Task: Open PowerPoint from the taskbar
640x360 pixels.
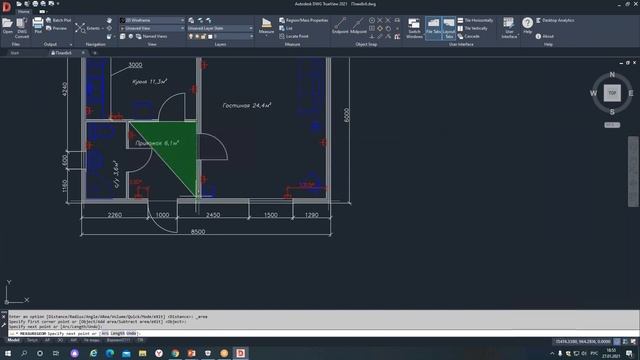Action: 191,353
